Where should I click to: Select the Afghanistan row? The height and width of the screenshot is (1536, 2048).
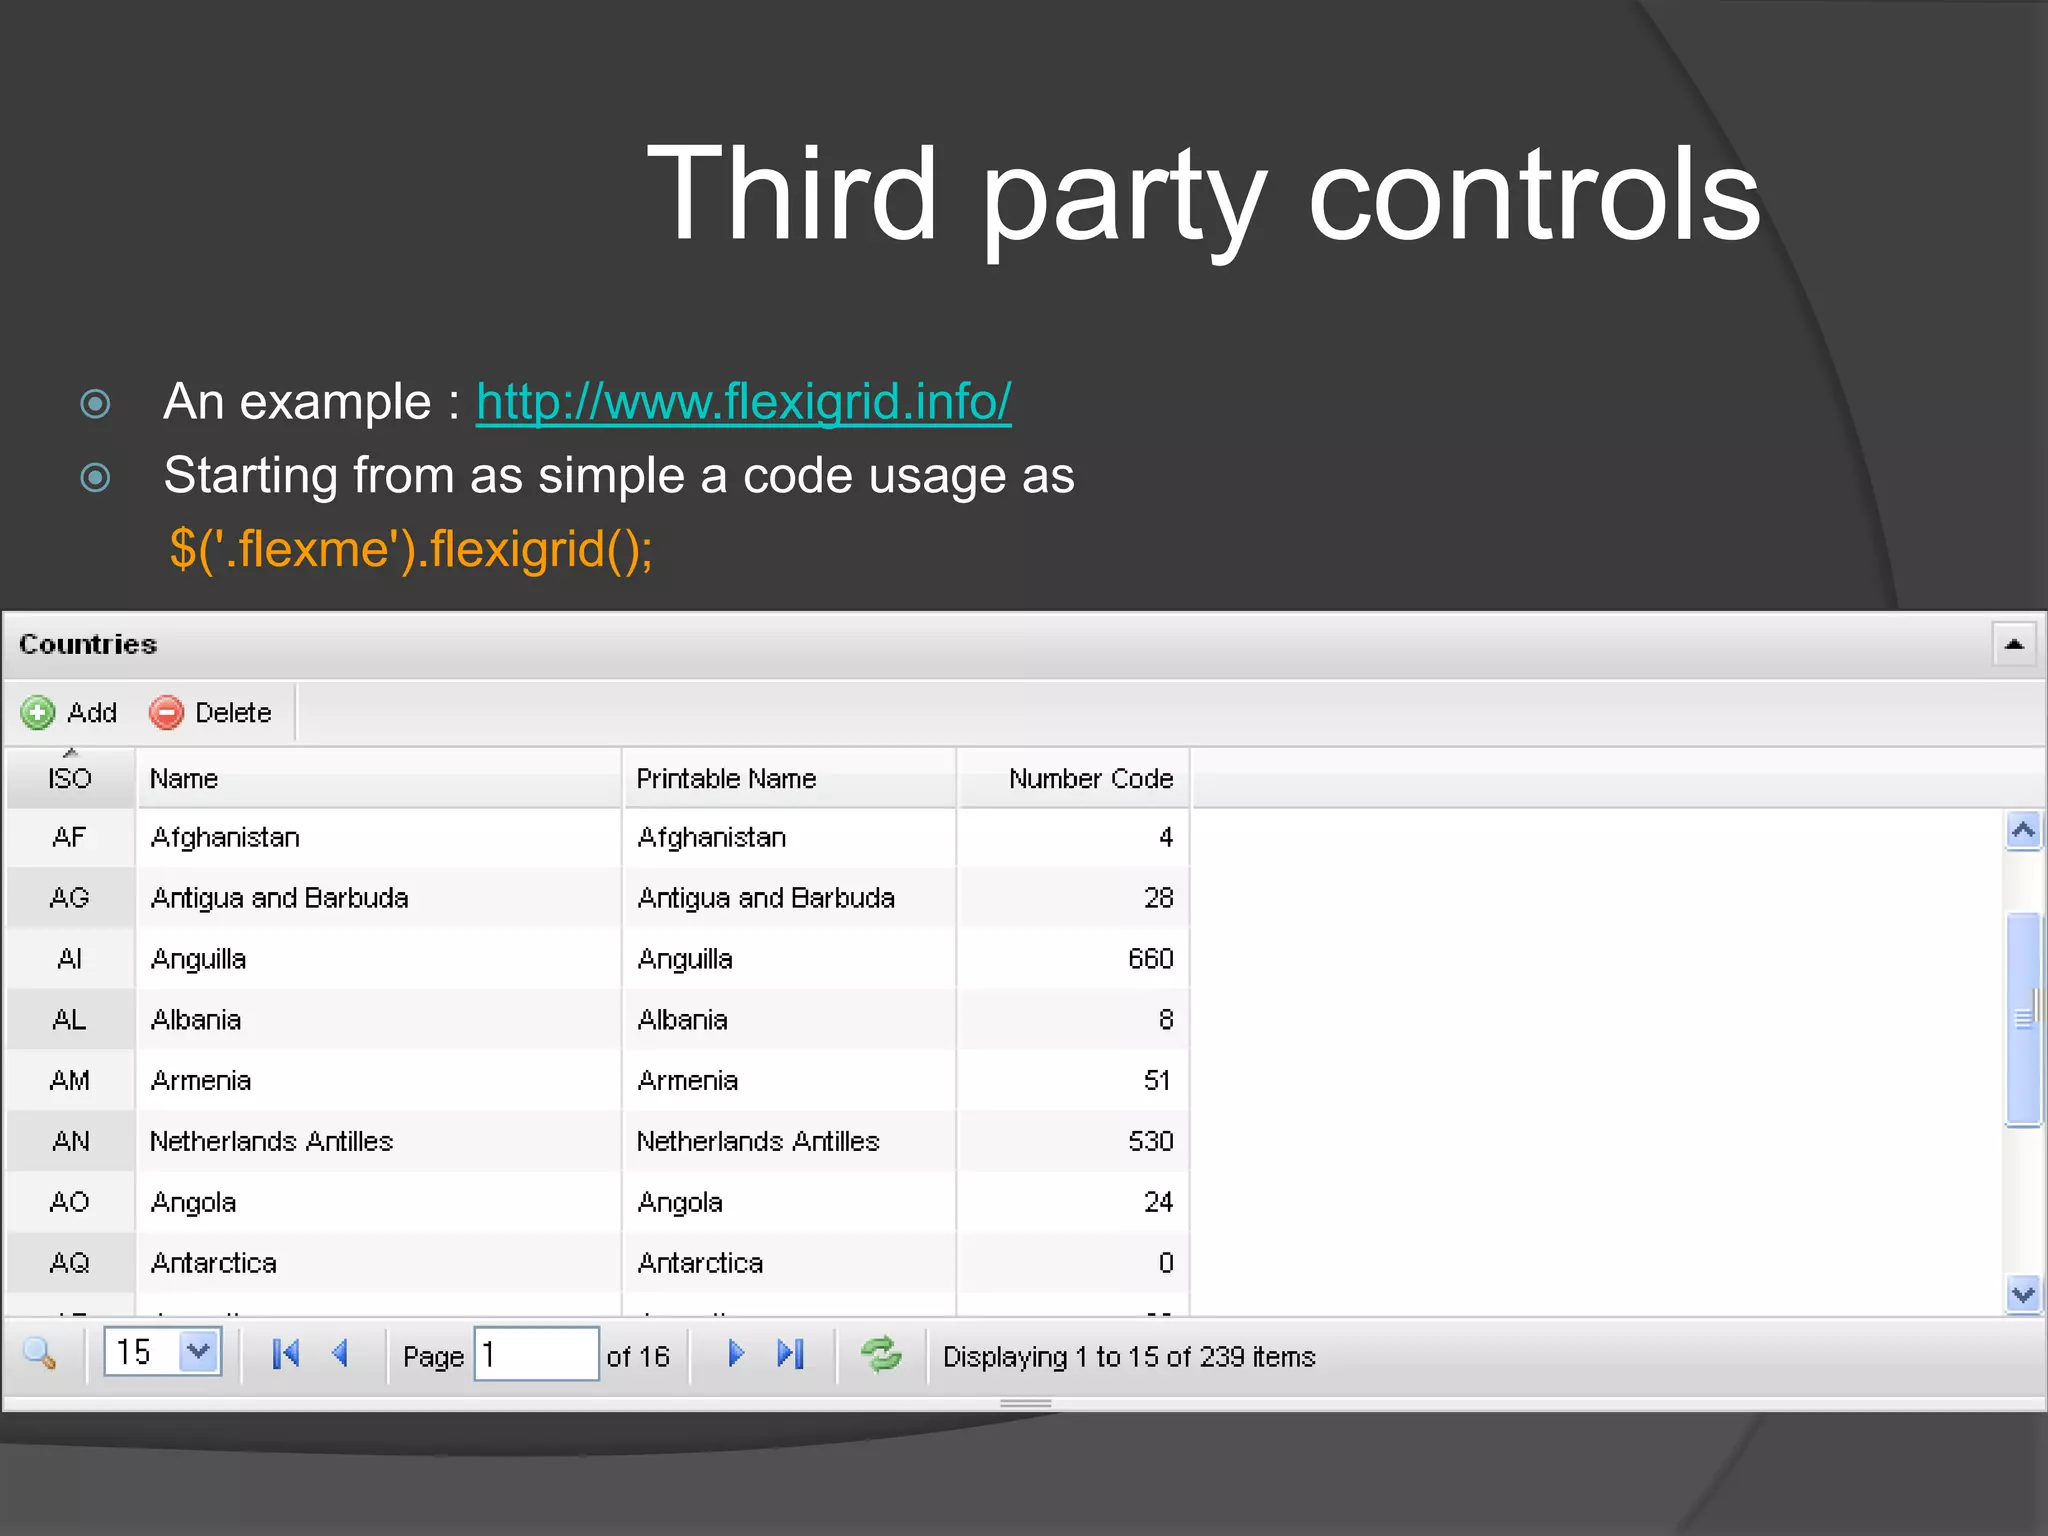click(x=378, y=838)
